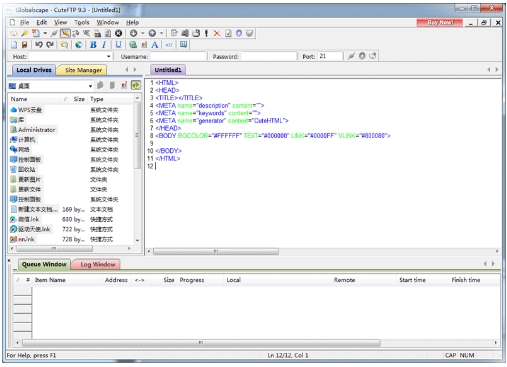Click the red X delete icon

coord(217,33)
